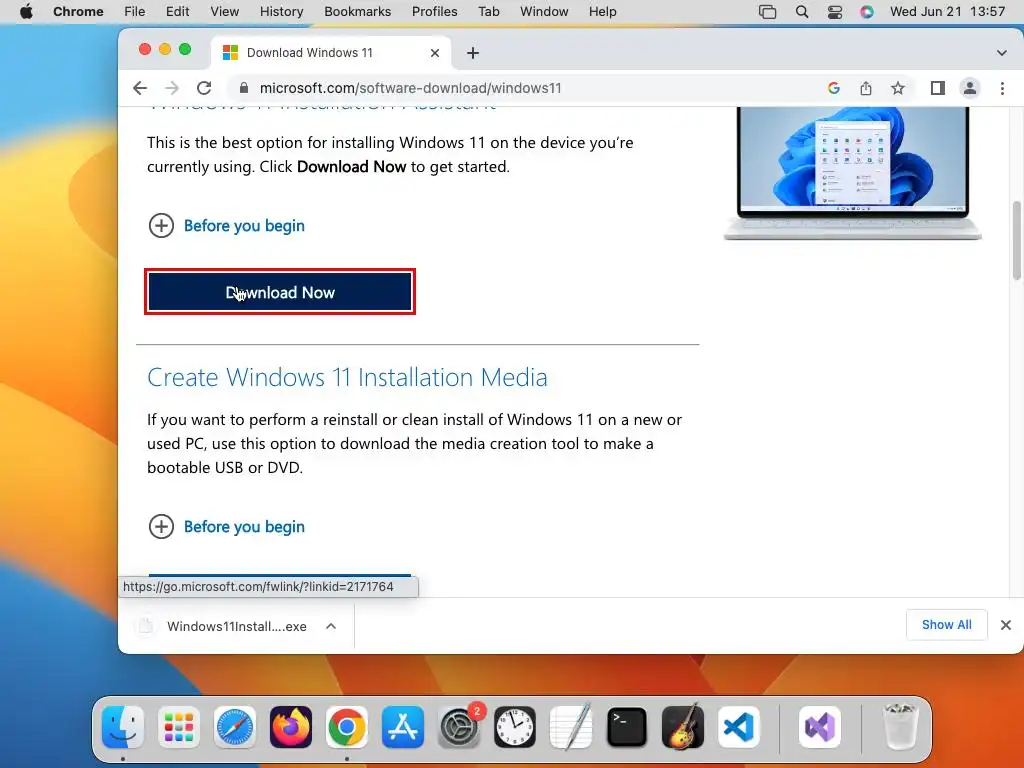Click the Google icon in the address bar
Viewport: 1024px width, 768px height.
[x=833, y=88]
